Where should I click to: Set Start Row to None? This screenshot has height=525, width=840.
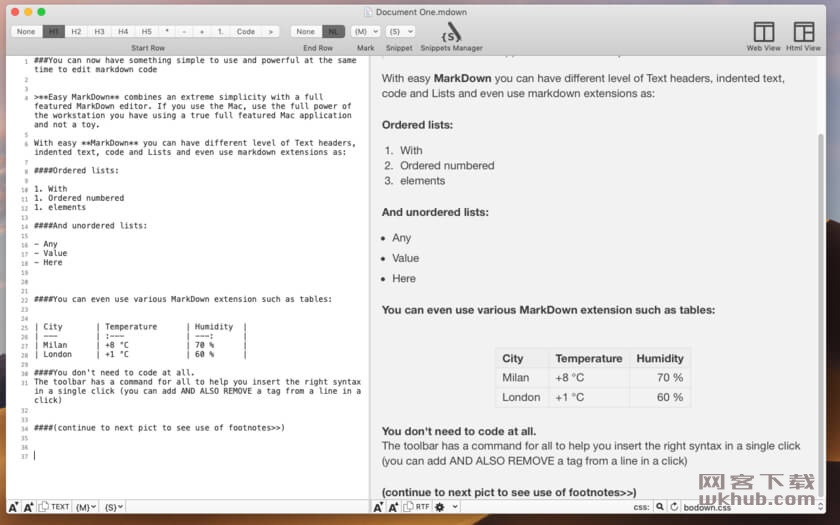tap(26, 32)
